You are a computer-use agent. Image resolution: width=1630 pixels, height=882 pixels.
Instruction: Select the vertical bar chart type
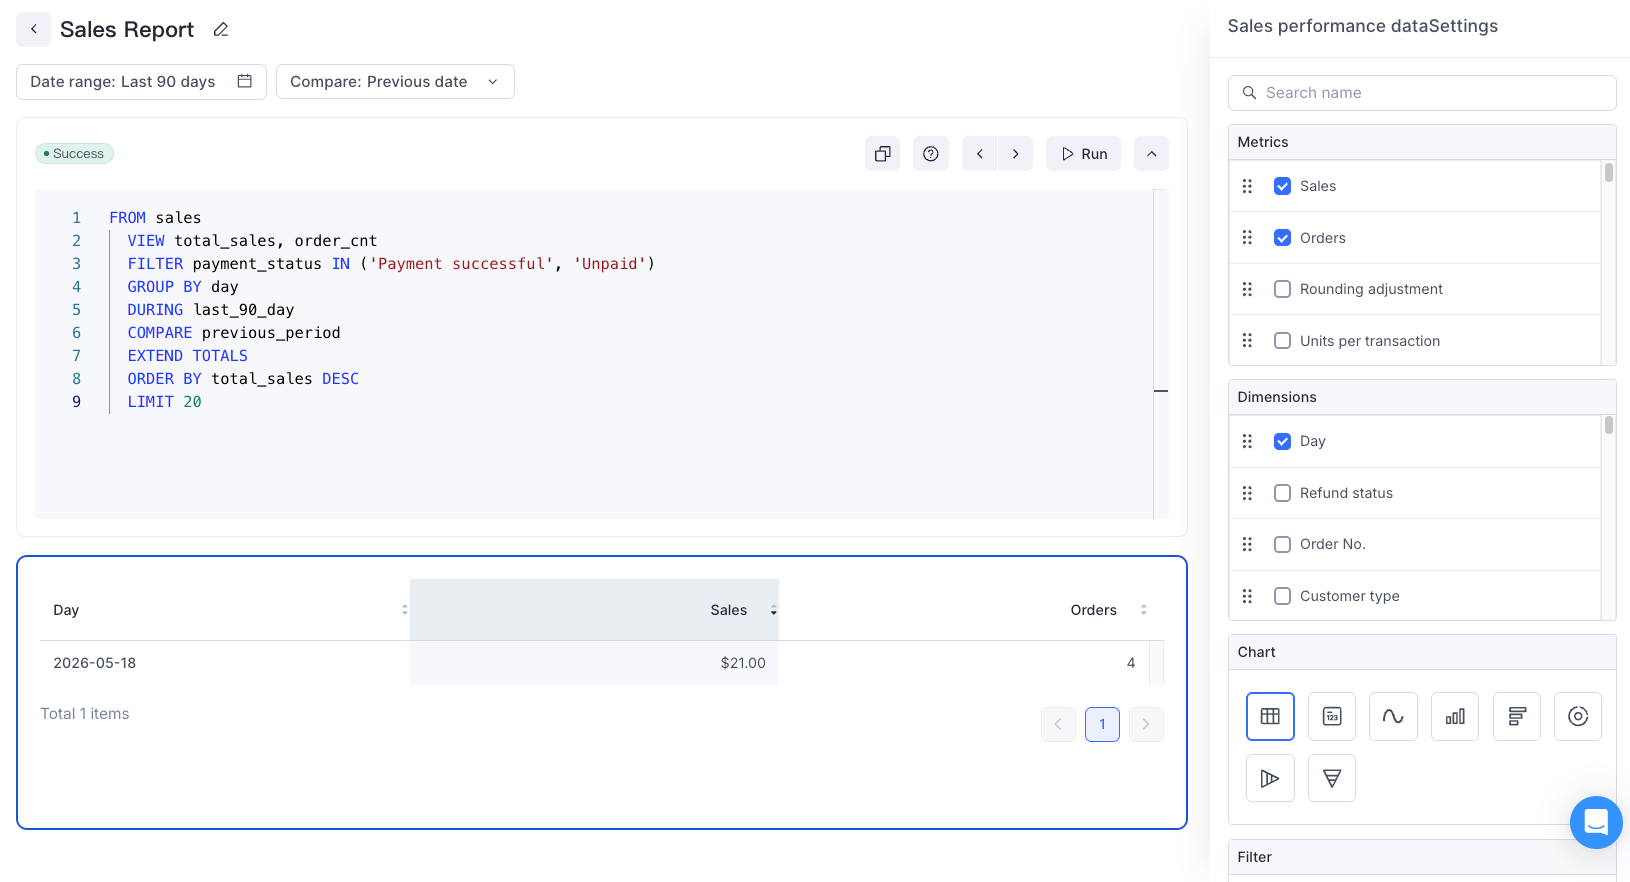pyautogui.click(x=1455, y=716)
